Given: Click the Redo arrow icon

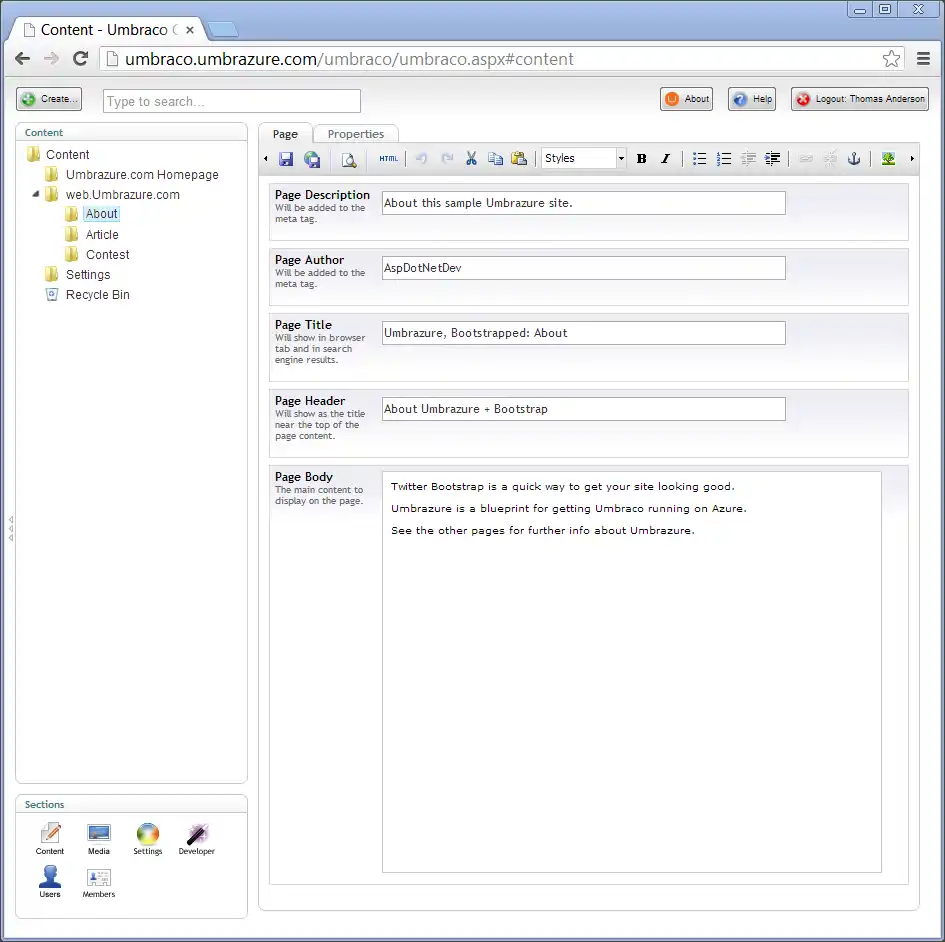Looking at the screenshot, I should (x=447, y=159).
